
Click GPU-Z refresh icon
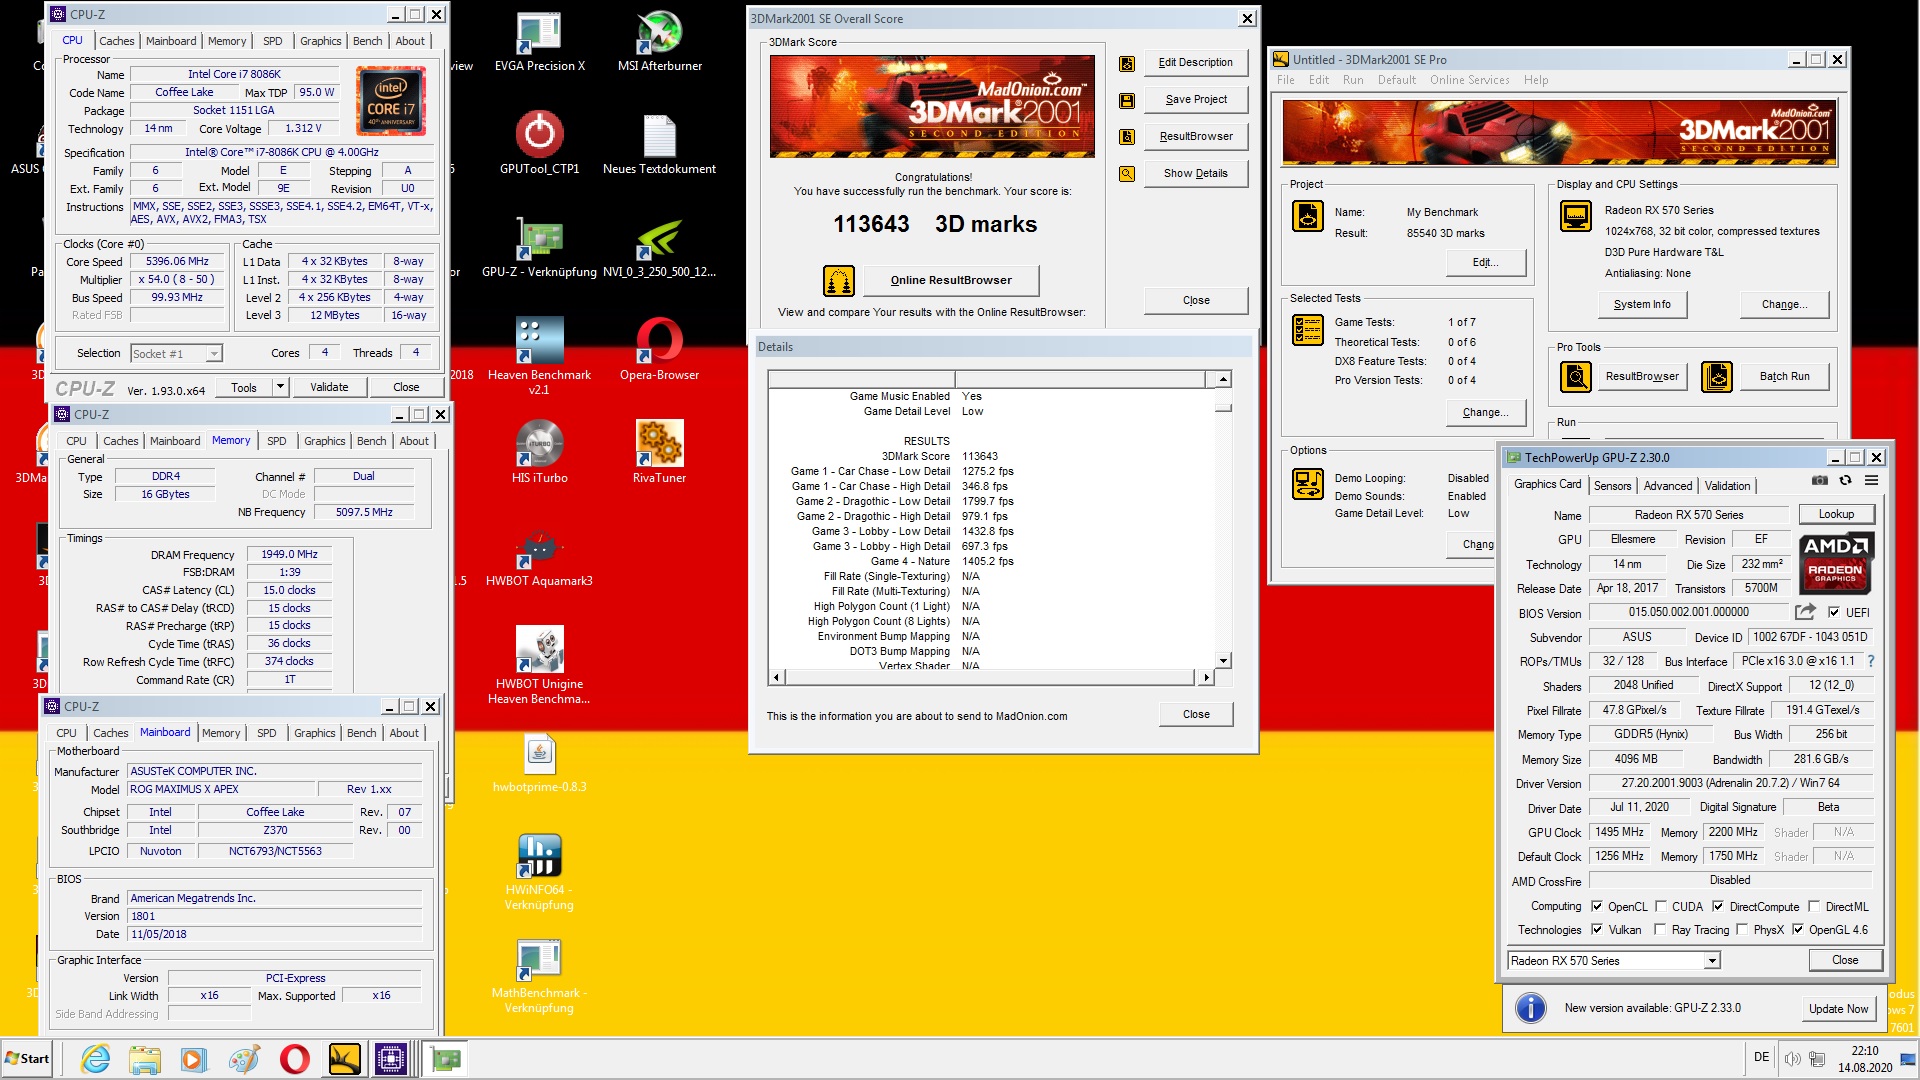coord(1846,481)
